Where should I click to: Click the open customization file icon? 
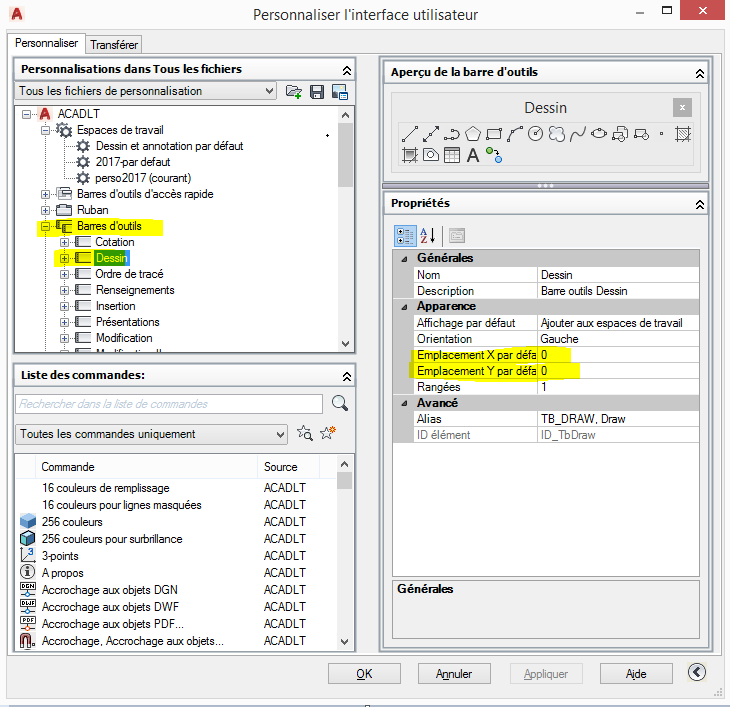click(x=294, y=91)
